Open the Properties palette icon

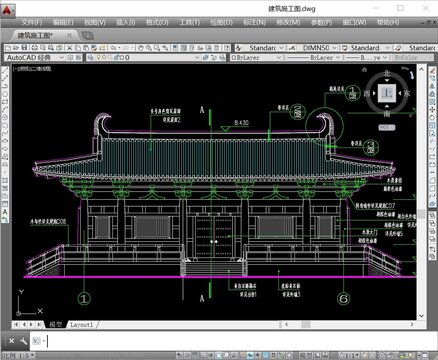click(175, 48)
